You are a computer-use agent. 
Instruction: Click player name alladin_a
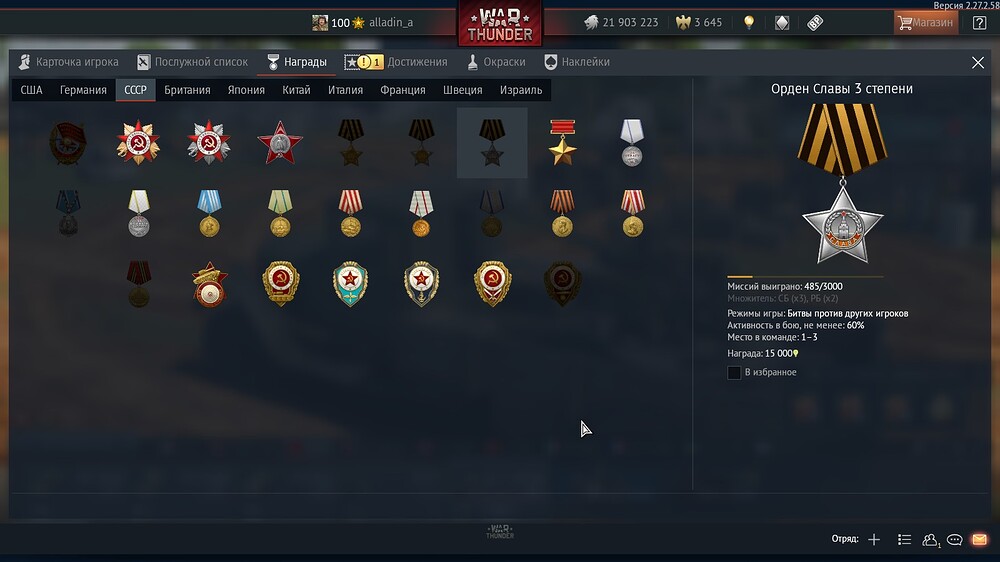pos(391,22)
